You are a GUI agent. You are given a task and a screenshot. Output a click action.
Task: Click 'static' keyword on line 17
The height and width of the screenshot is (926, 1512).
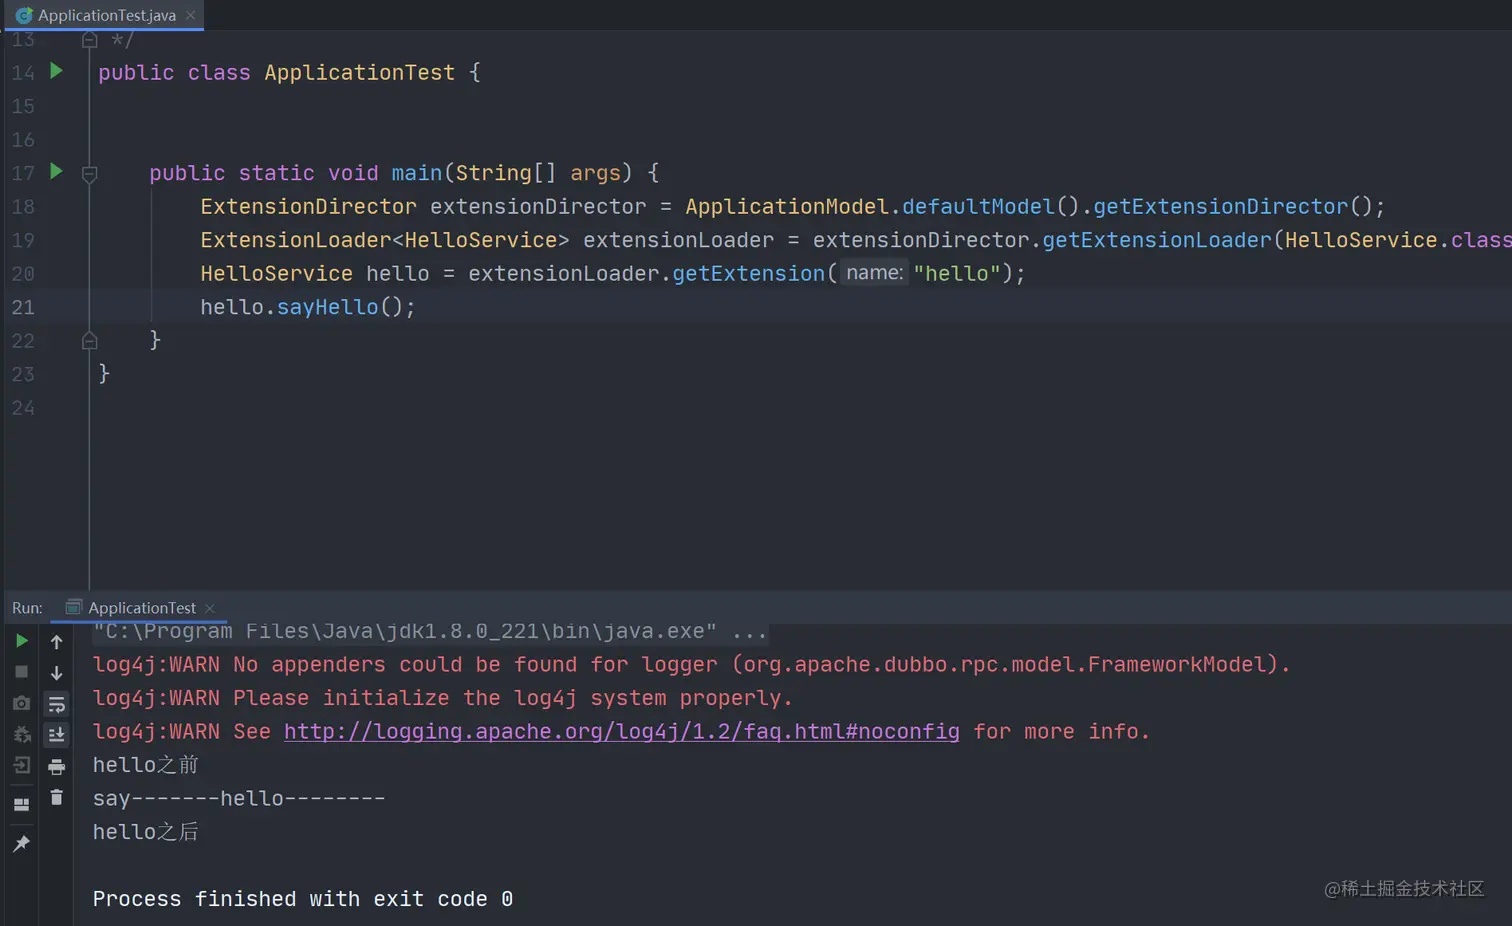(276, 173)
